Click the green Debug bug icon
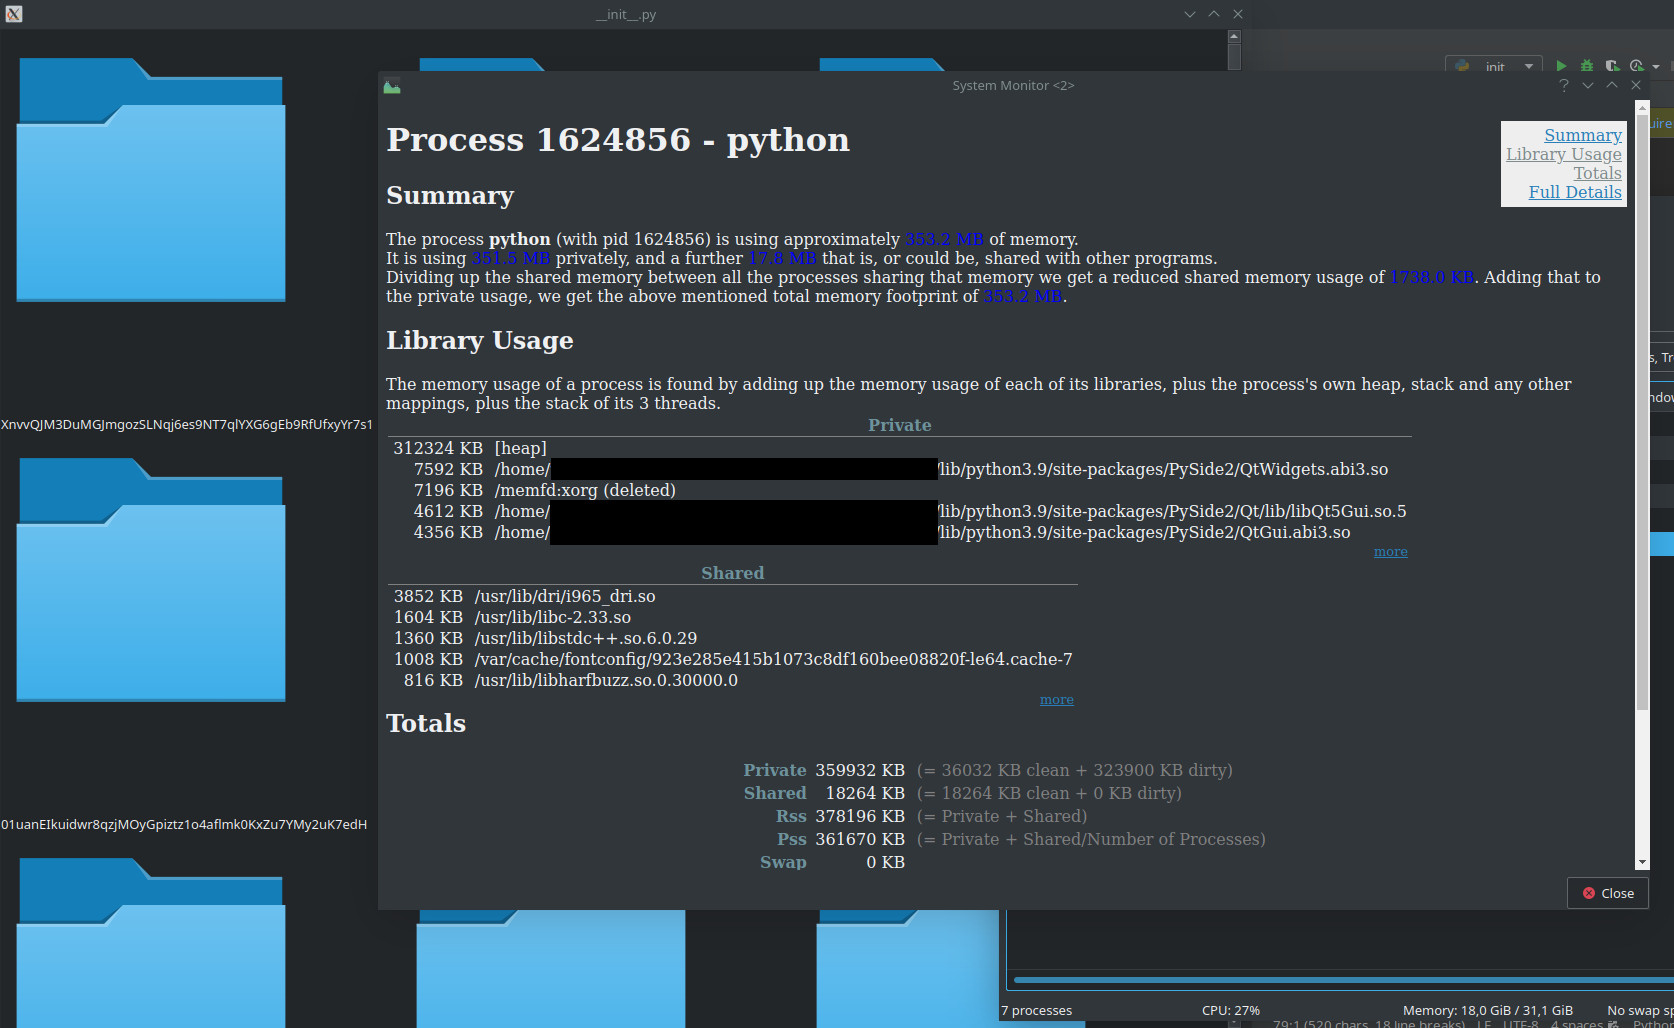The image size is (1674, 1028). [x=1587, y=66]
